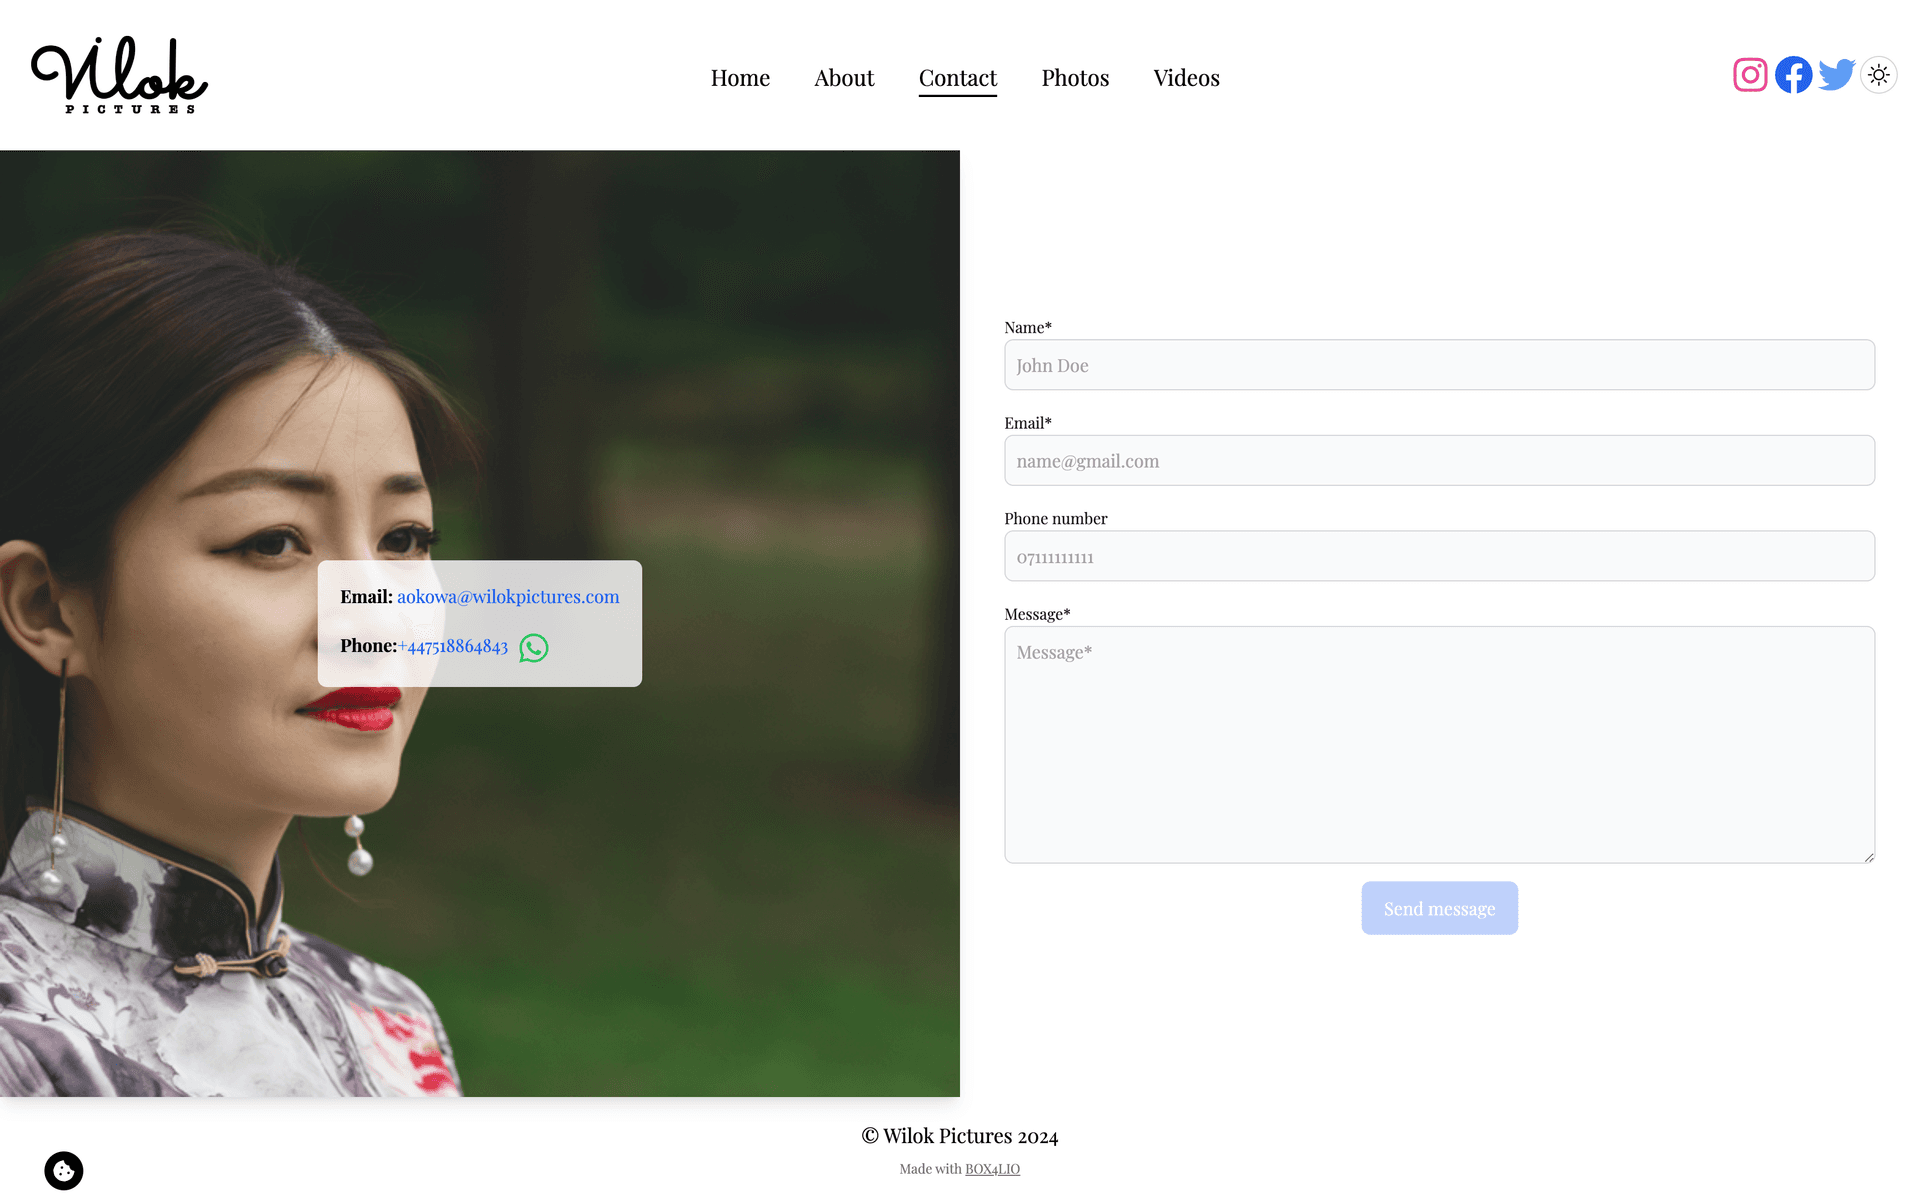The height and width of the screenshot is (1199, 1920).
Task: Click the Name input field
Action: pyautogui.click(x=1439, y=365)
